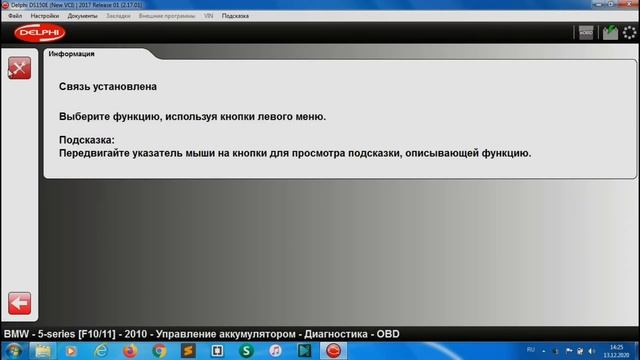Click the vehicle path BMW 5-series text

pyautogui.click(x=202, y=334)
